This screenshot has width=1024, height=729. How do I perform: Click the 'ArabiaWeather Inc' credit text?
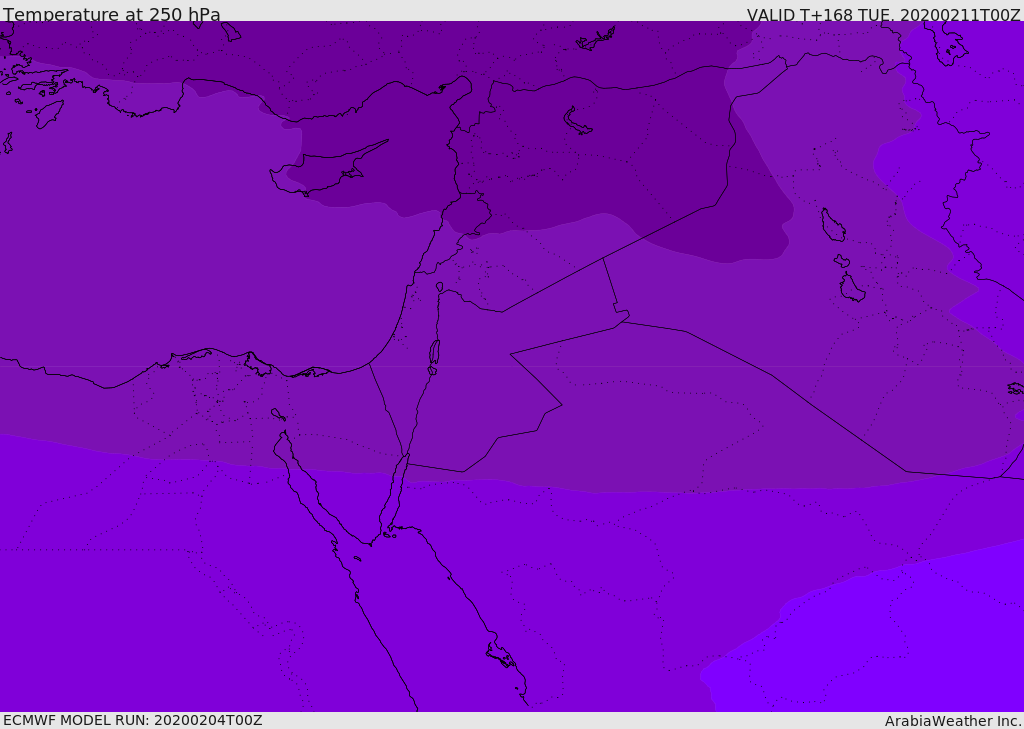coord(953,721)
